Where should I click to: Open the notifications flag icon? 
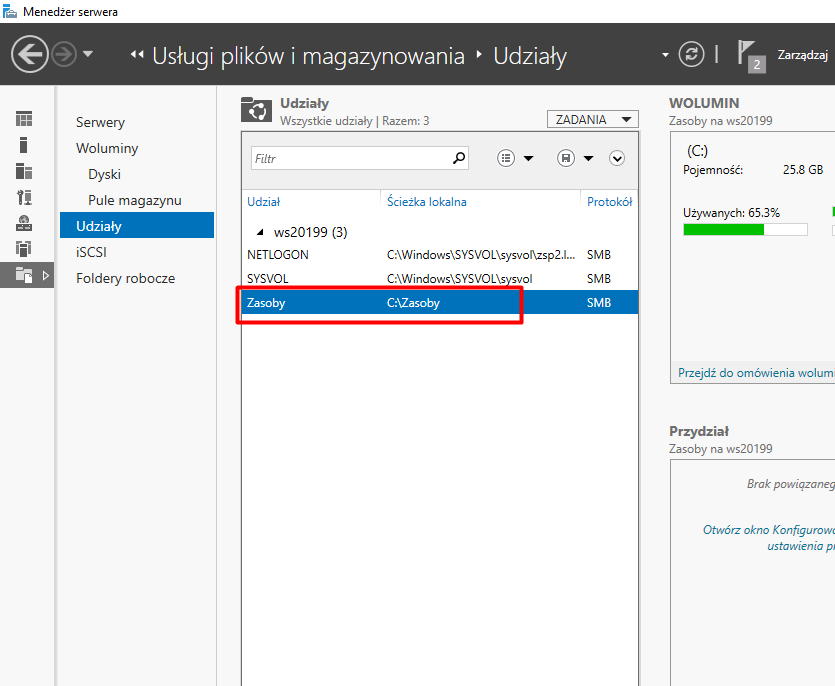pos(749,54)
